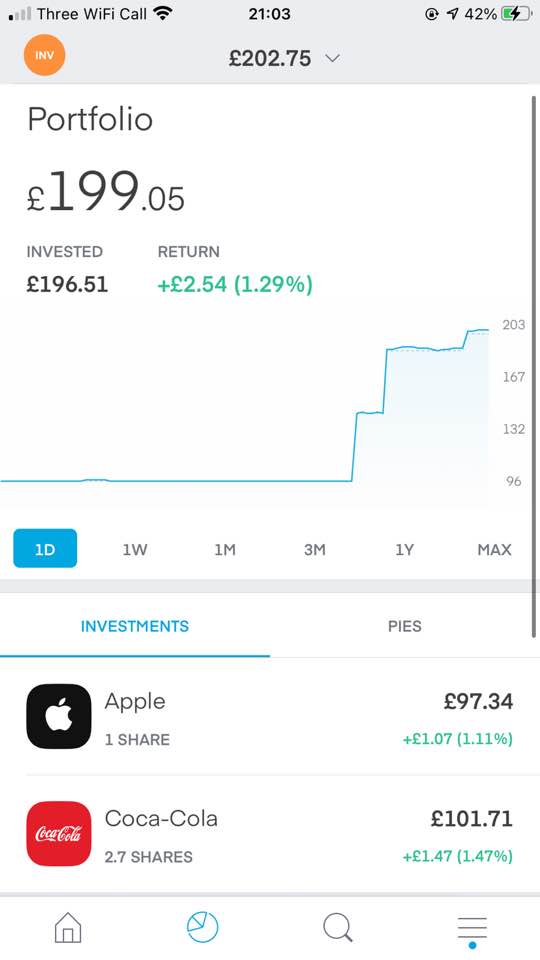Image resolution: width=540 pixels, height=960 pixels.
Task: Select the MAX chart range
Action: coord(494,549)
